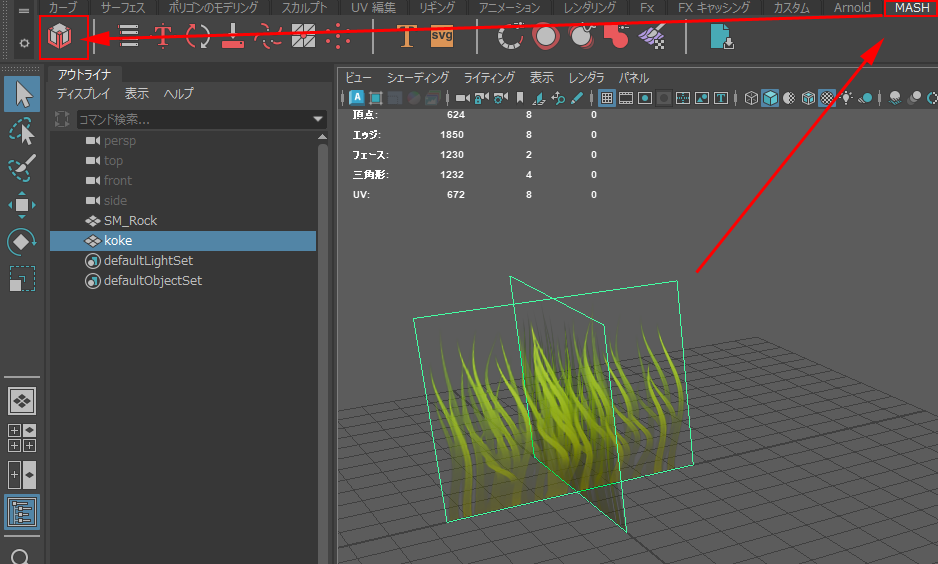The image size is (938, 564).
Task: Toggle Wireframe shading in viewport
Action: point(751,97)
